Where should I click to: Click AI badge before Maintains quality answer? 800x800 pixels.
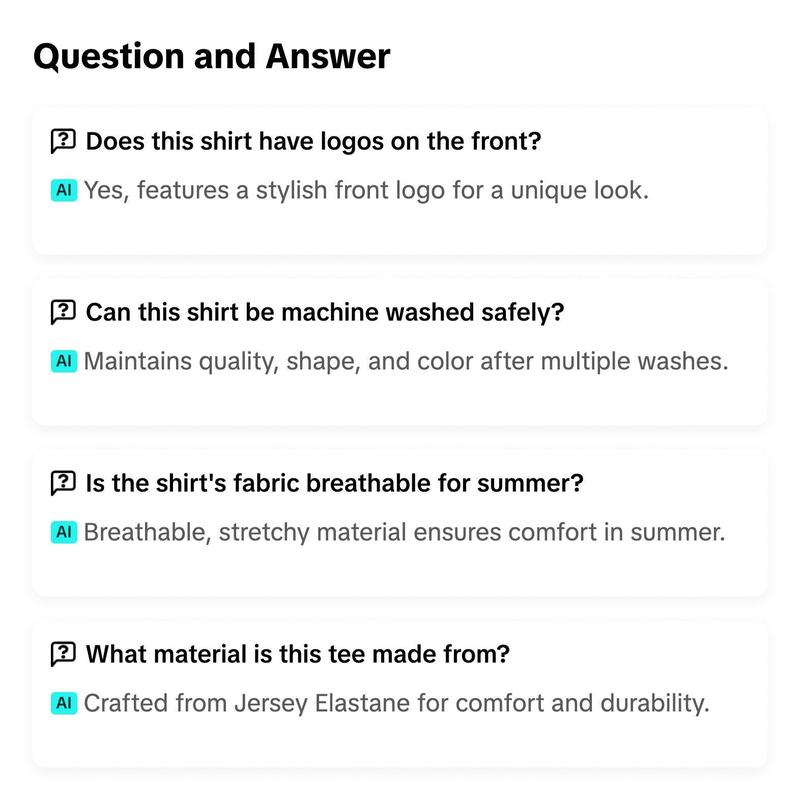click(64, 361)
